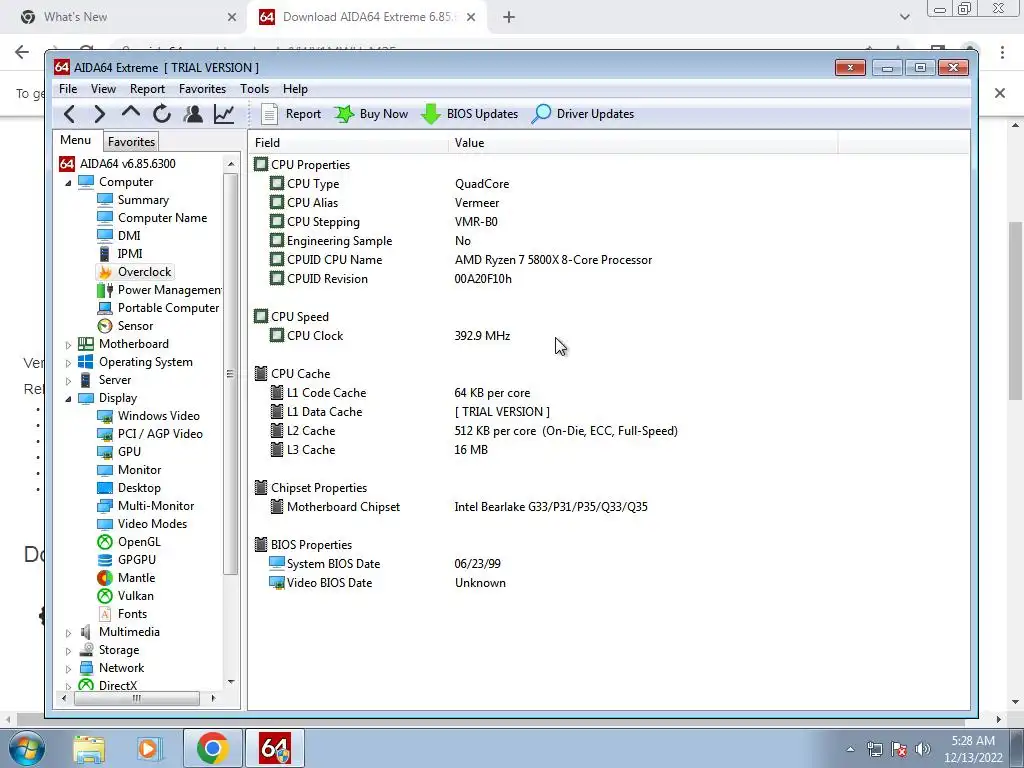
Task: Expand the Motherboard tree node
Action: [x=69, y=345]
